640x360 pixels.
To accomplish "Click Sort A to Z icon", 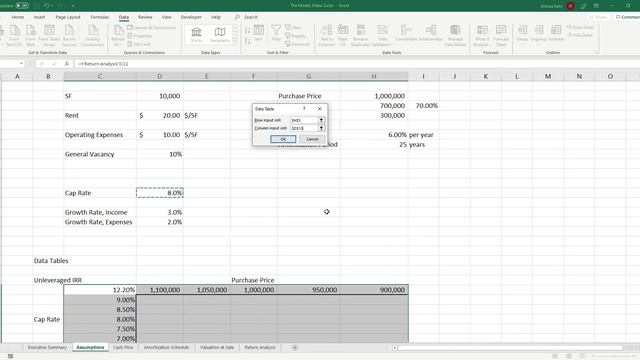I will [247, 31].
